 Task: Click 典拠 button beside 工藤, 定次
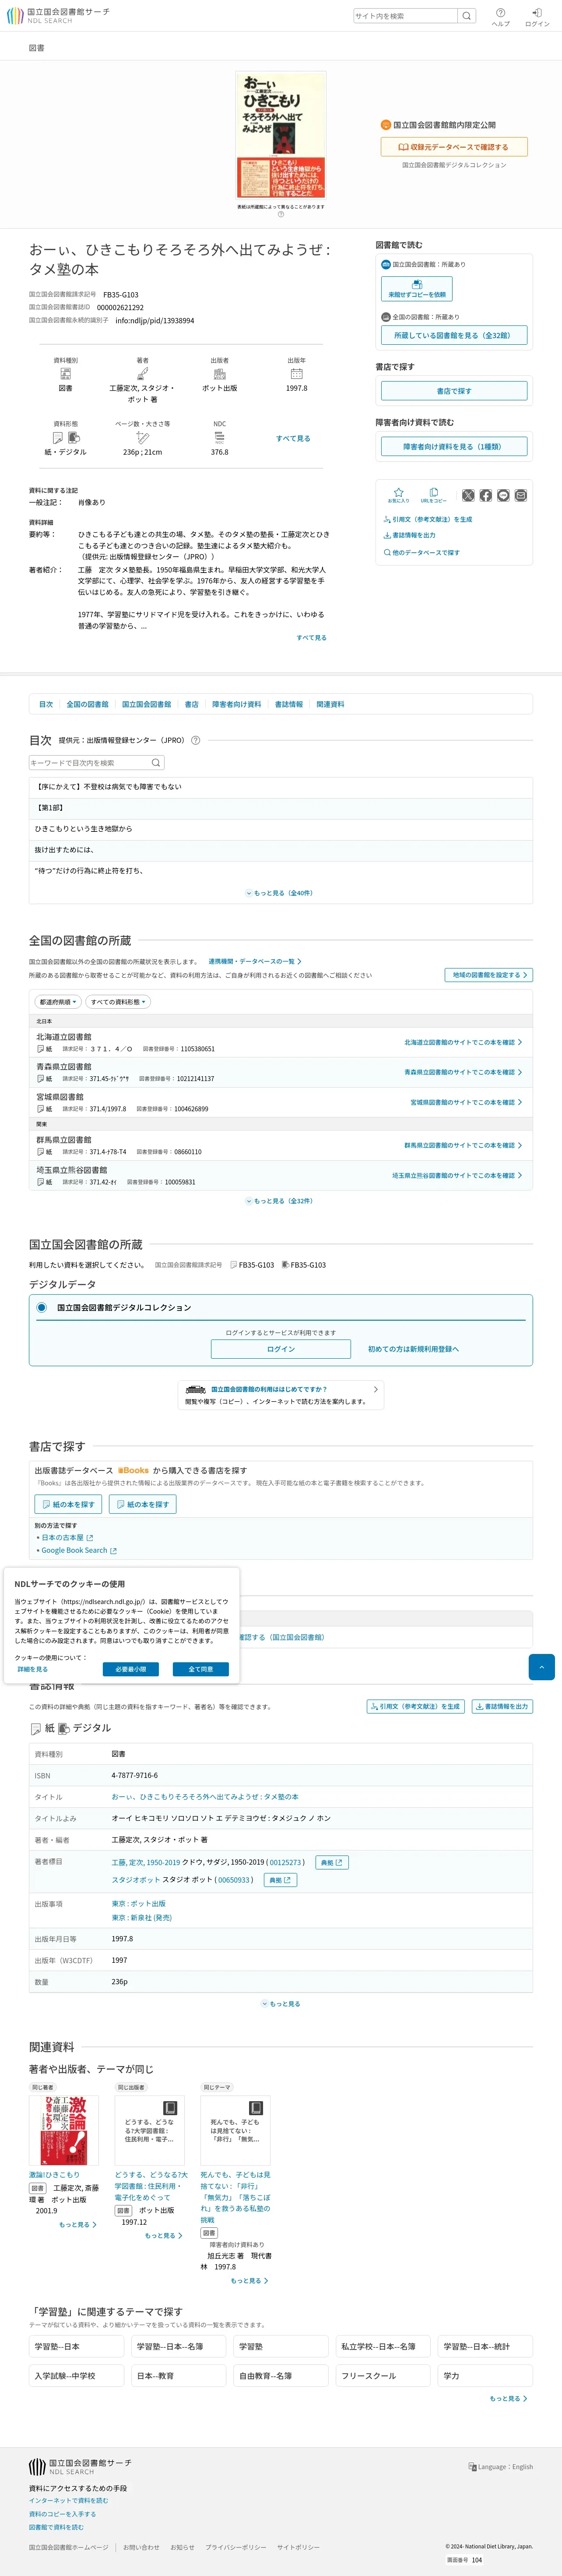pyautogui.click(x=332, y=1862)
